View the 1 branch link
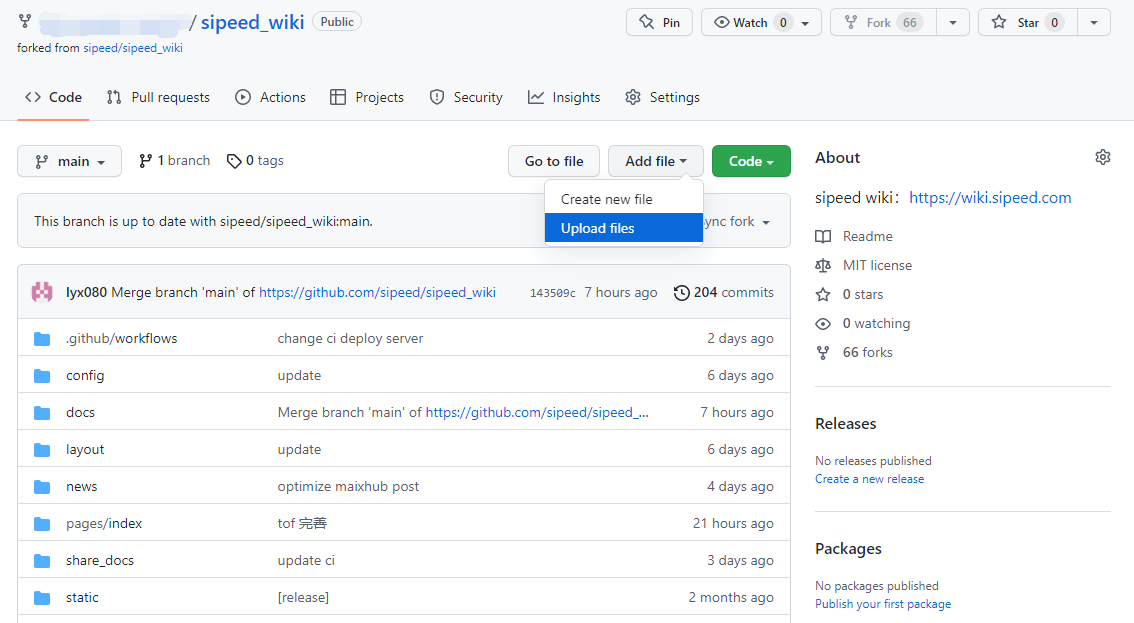 [x=174, y=161]
